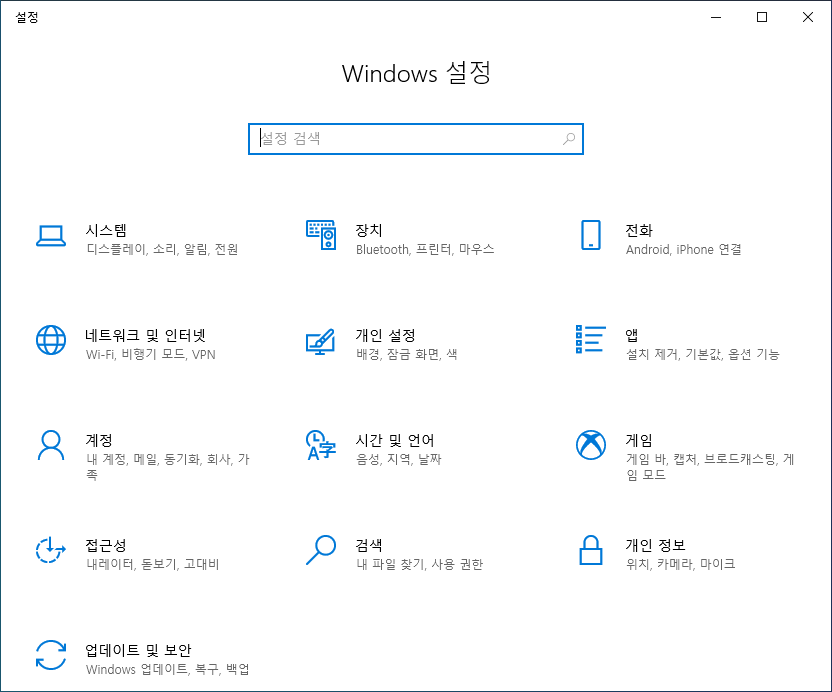Click description 'Bluetooth, 프린터, 마우스'
The height and width of the screenshot is (692, 832).
[x=425, y=249]
